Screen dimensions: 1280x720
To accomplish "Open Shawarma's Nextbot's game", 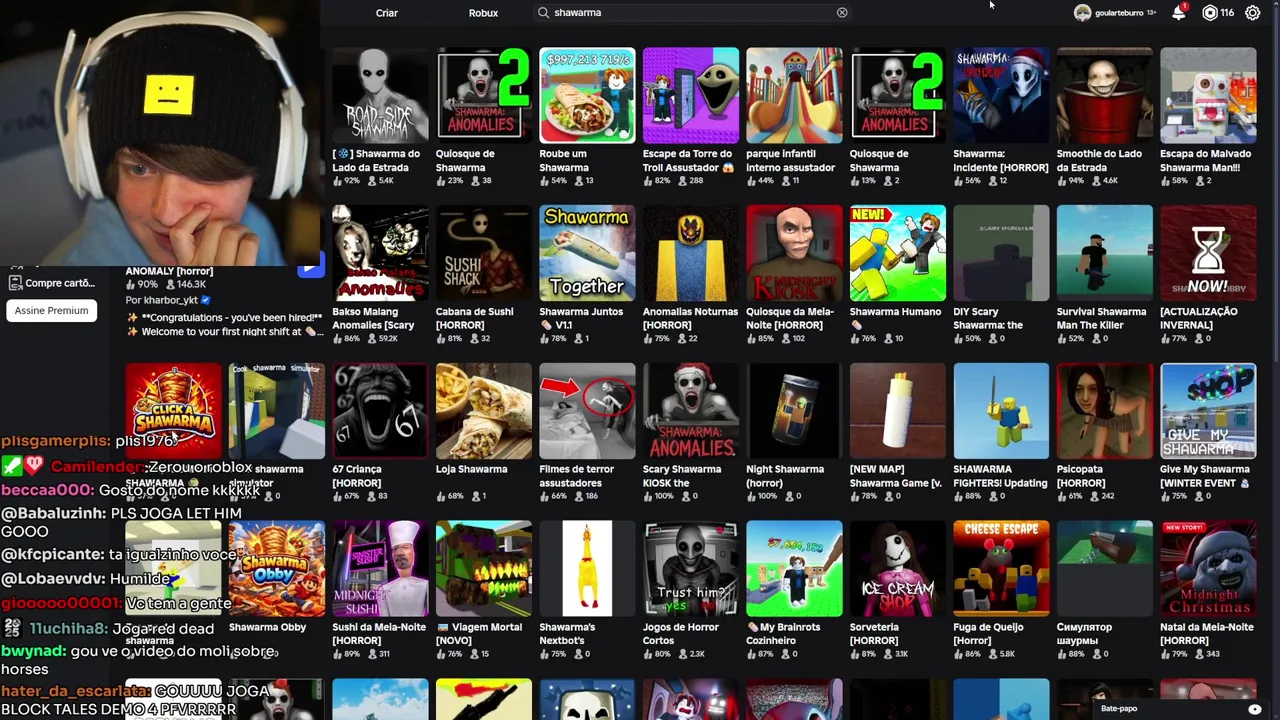I will pyautogui.click(x=587, y=569).
